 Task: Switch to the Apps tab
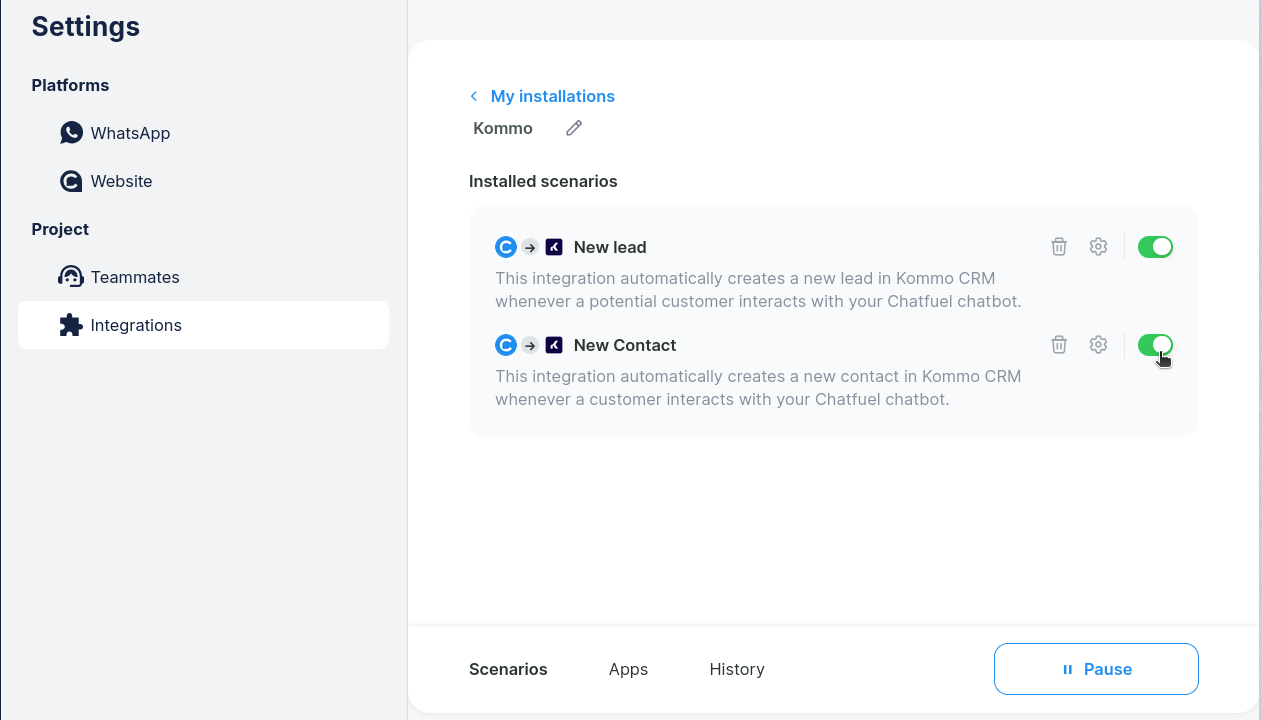(628, 669)
